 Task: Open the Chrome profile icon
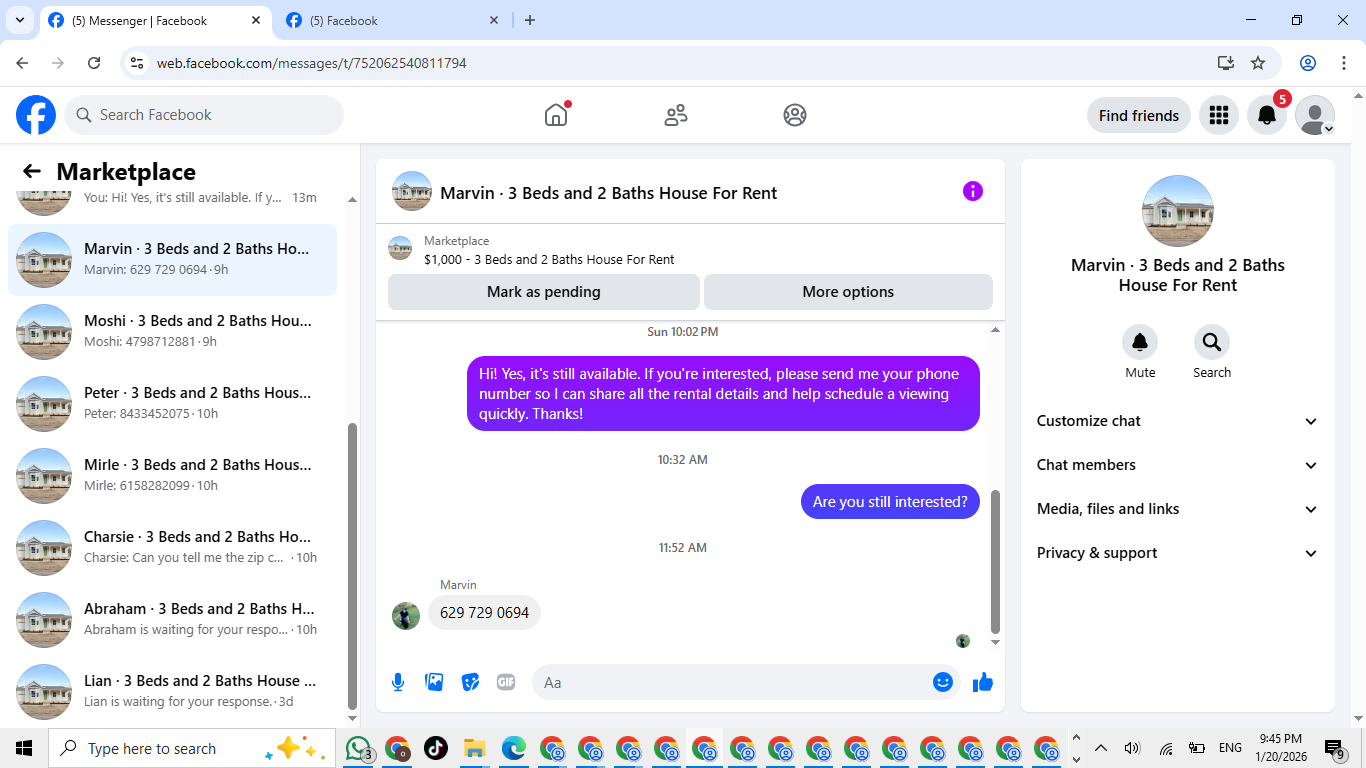[x=1308, y=63]
